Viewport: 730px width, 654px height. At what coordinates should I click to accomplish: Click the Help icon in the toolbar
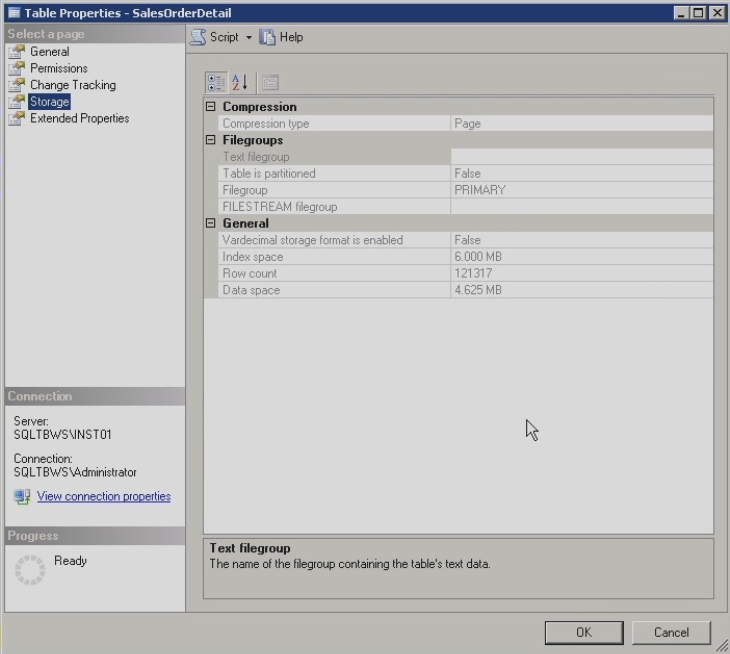point(267,37)
